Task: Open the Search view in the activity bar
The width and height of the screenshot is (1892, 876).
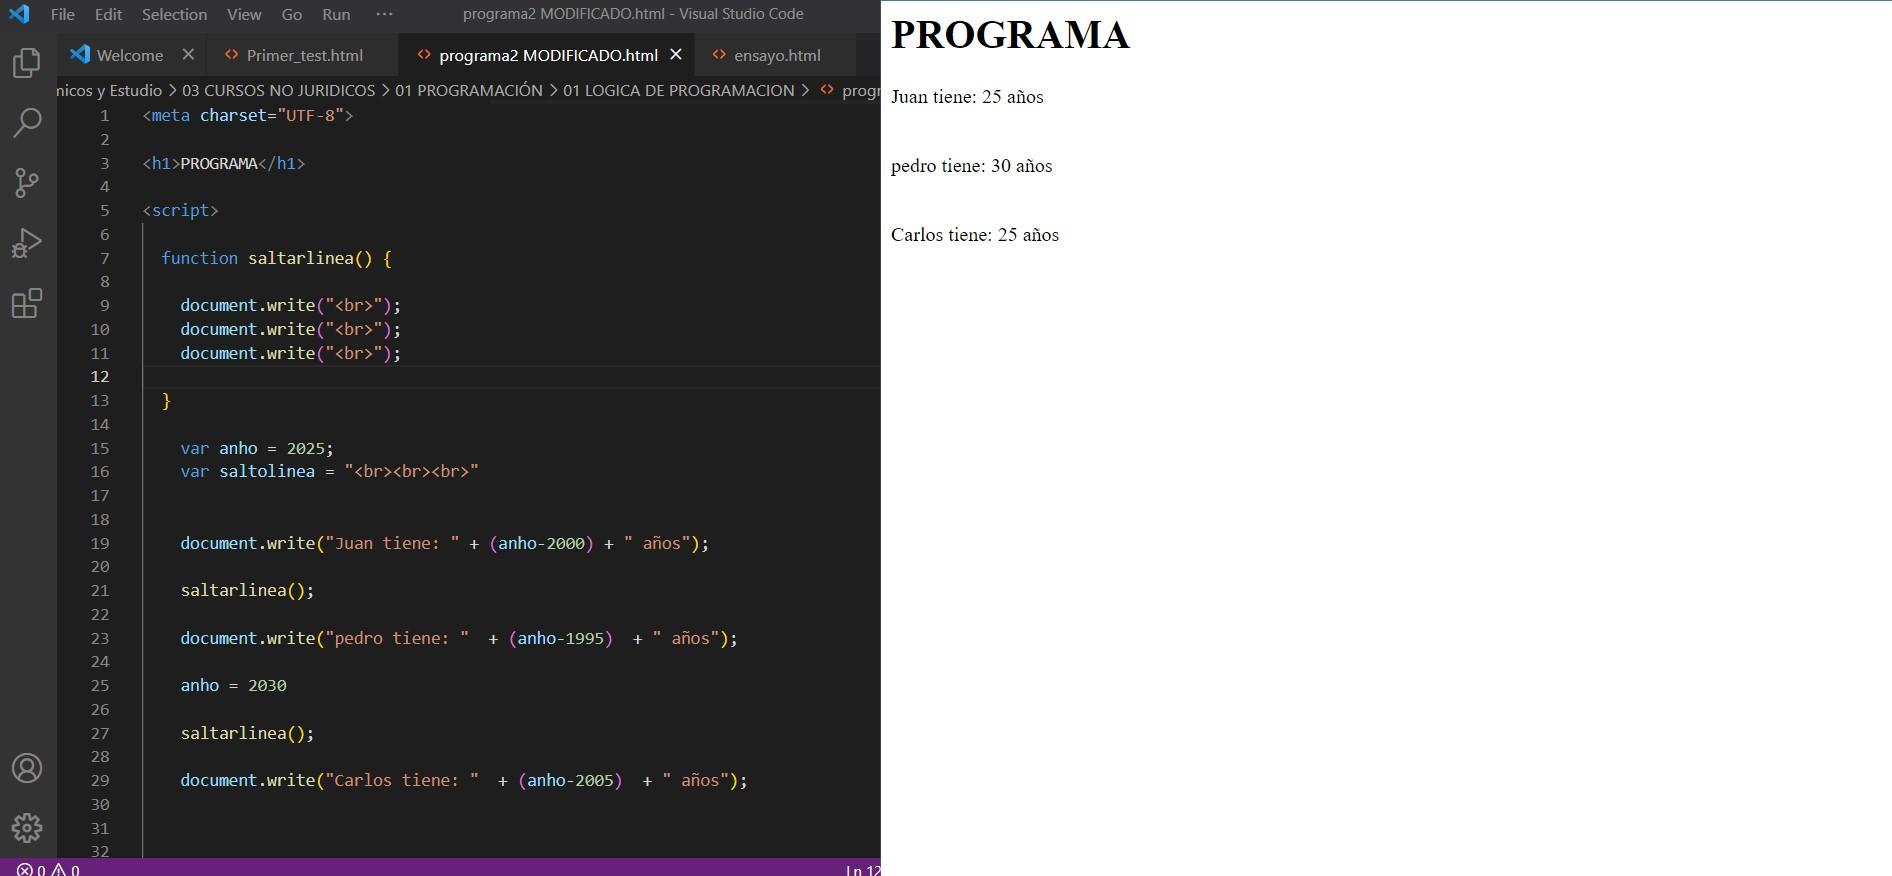Action: (27, 123)
